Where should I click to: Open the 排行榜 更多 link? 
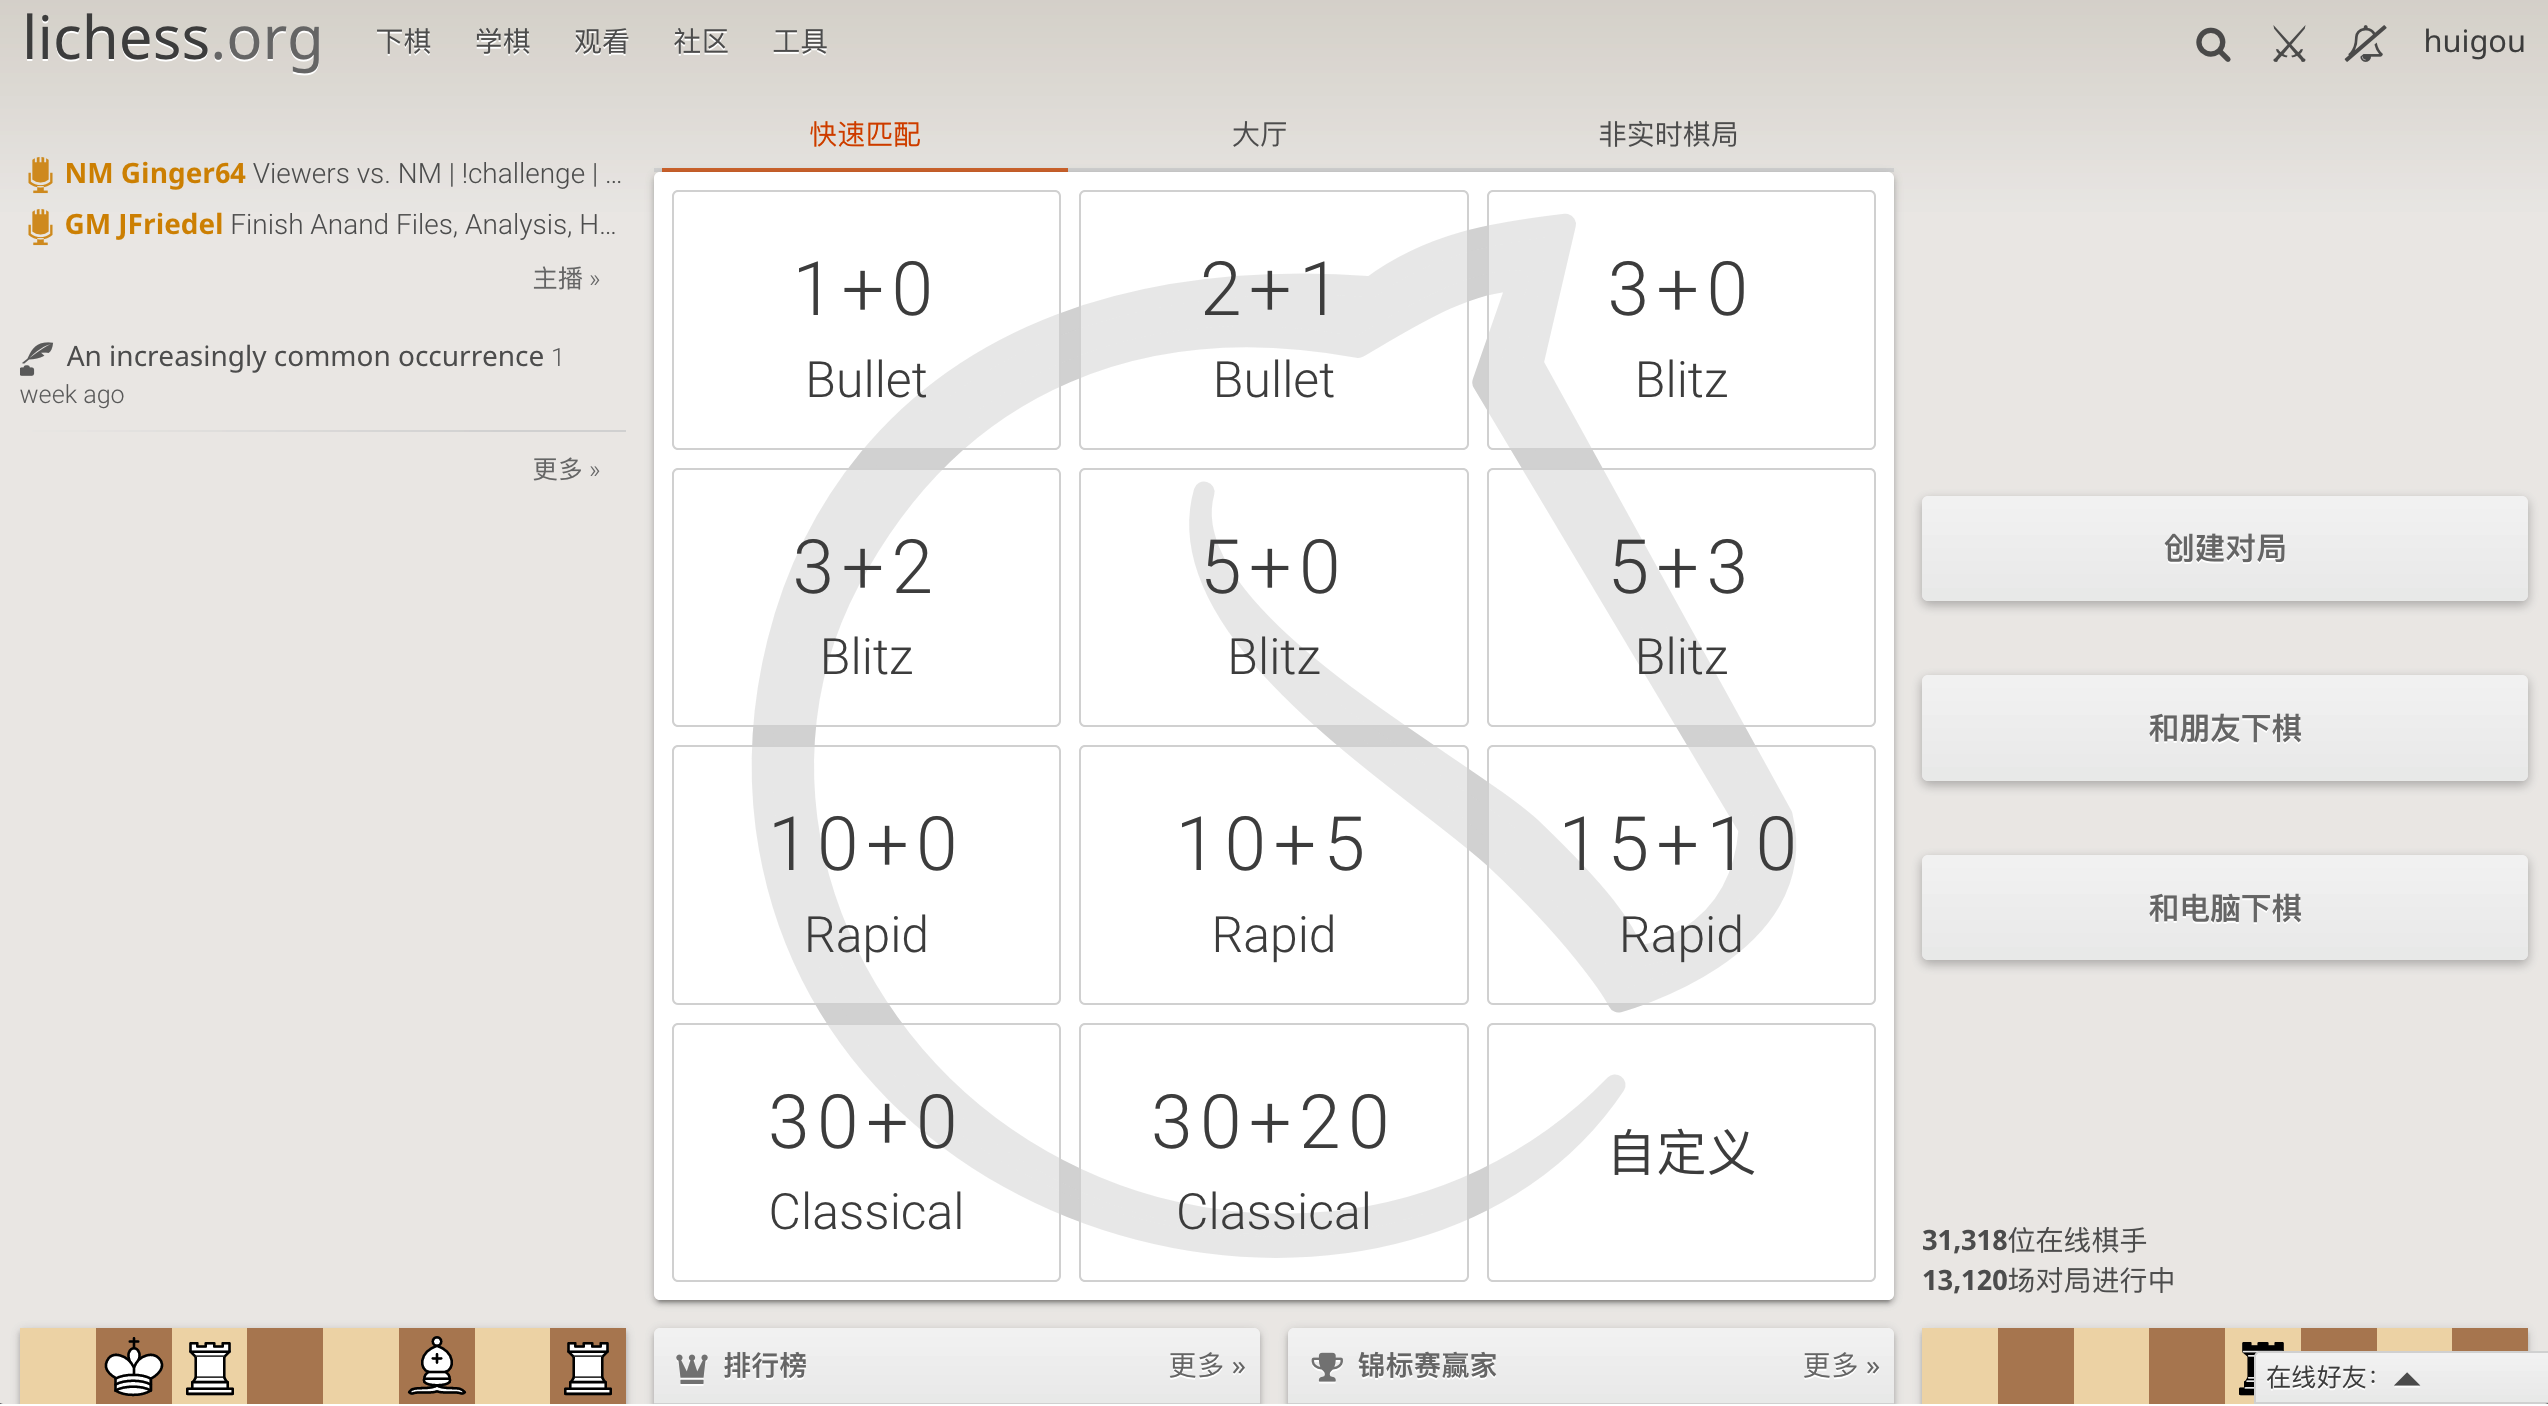1206,1366
